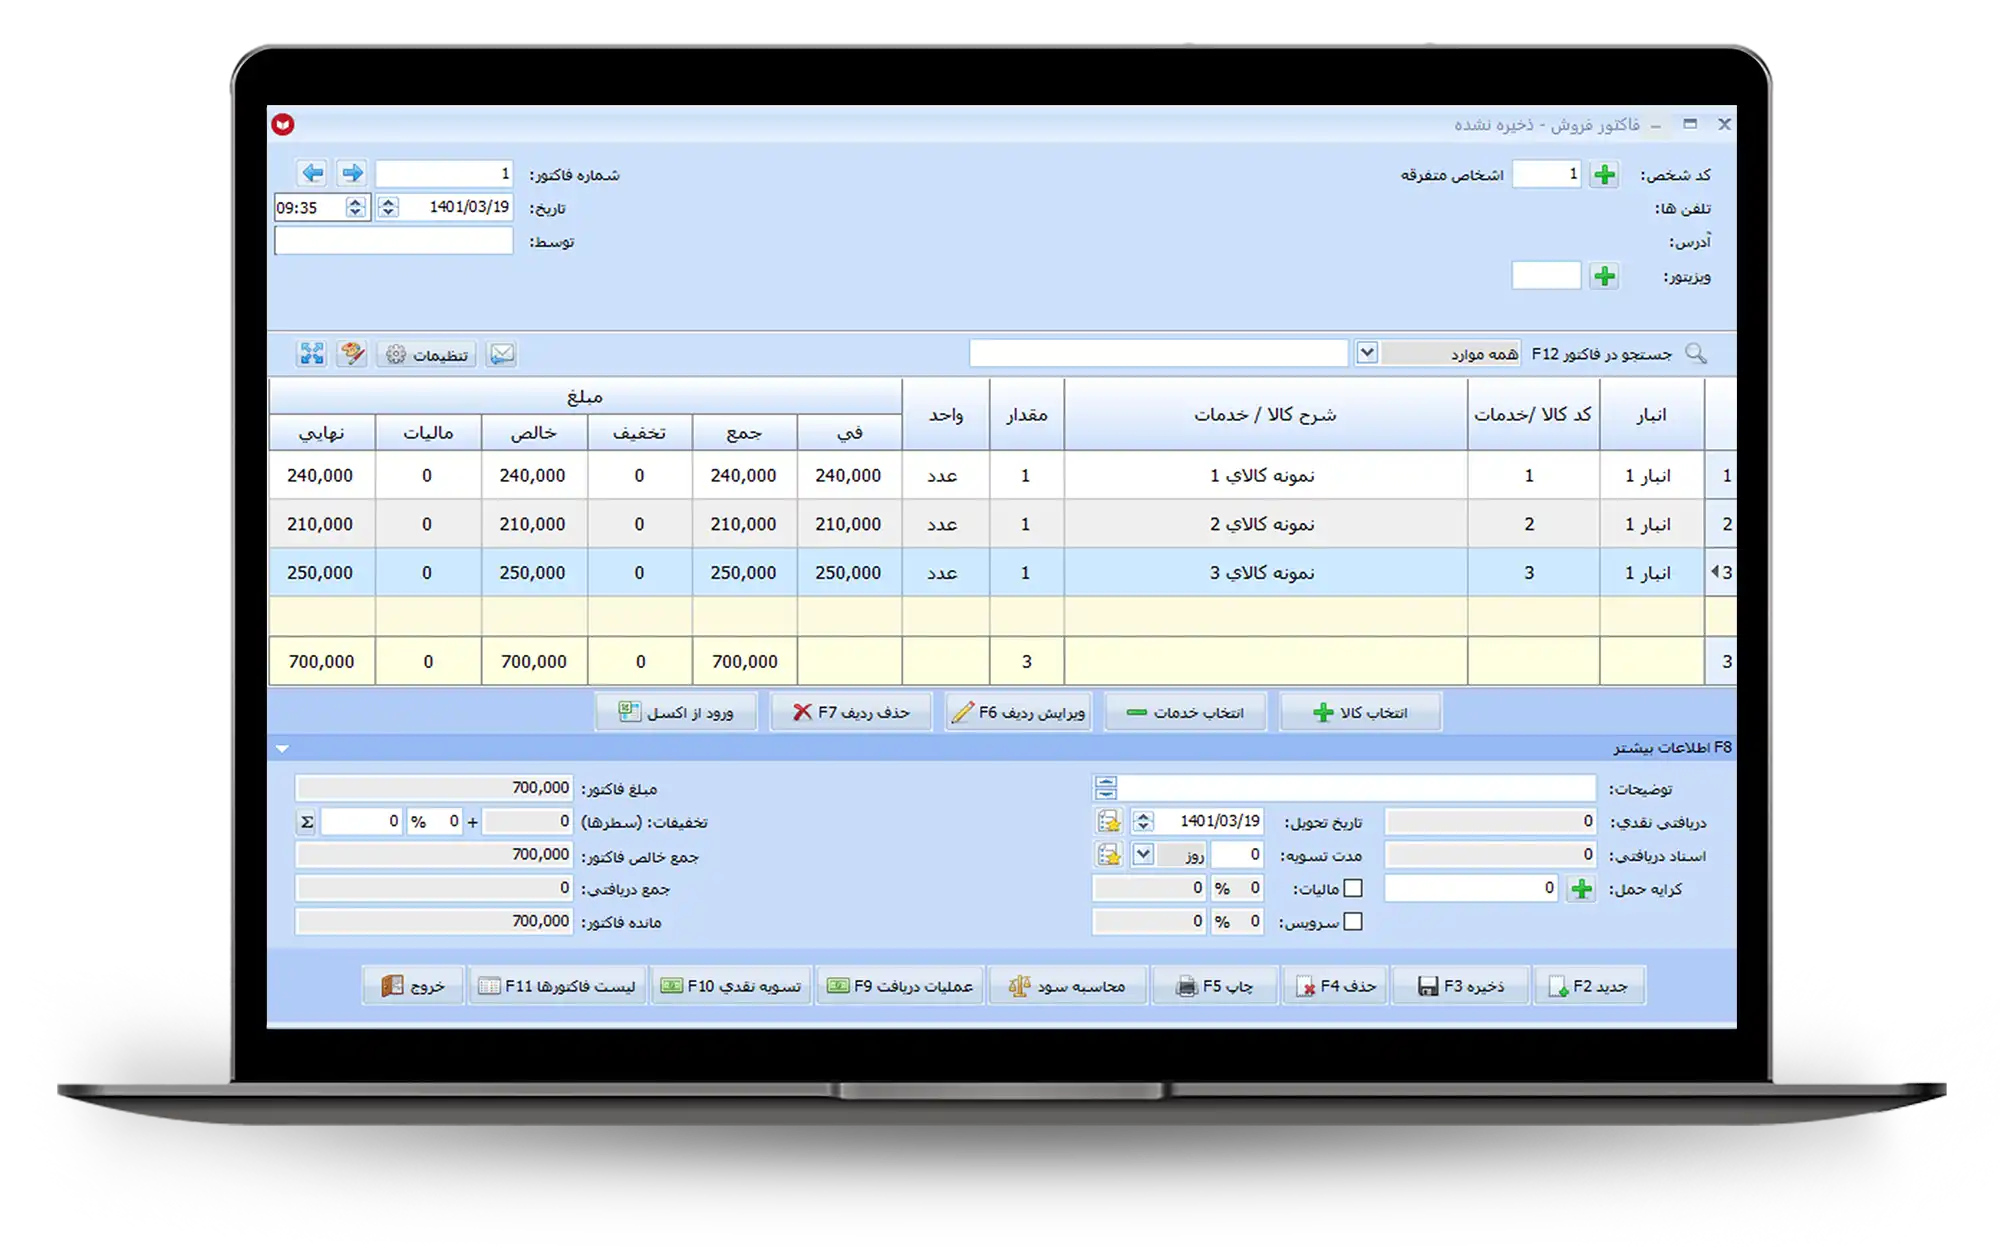Click the sigma sum icon beside discounts
The image size is (2000, 1247).
point(307,822)
